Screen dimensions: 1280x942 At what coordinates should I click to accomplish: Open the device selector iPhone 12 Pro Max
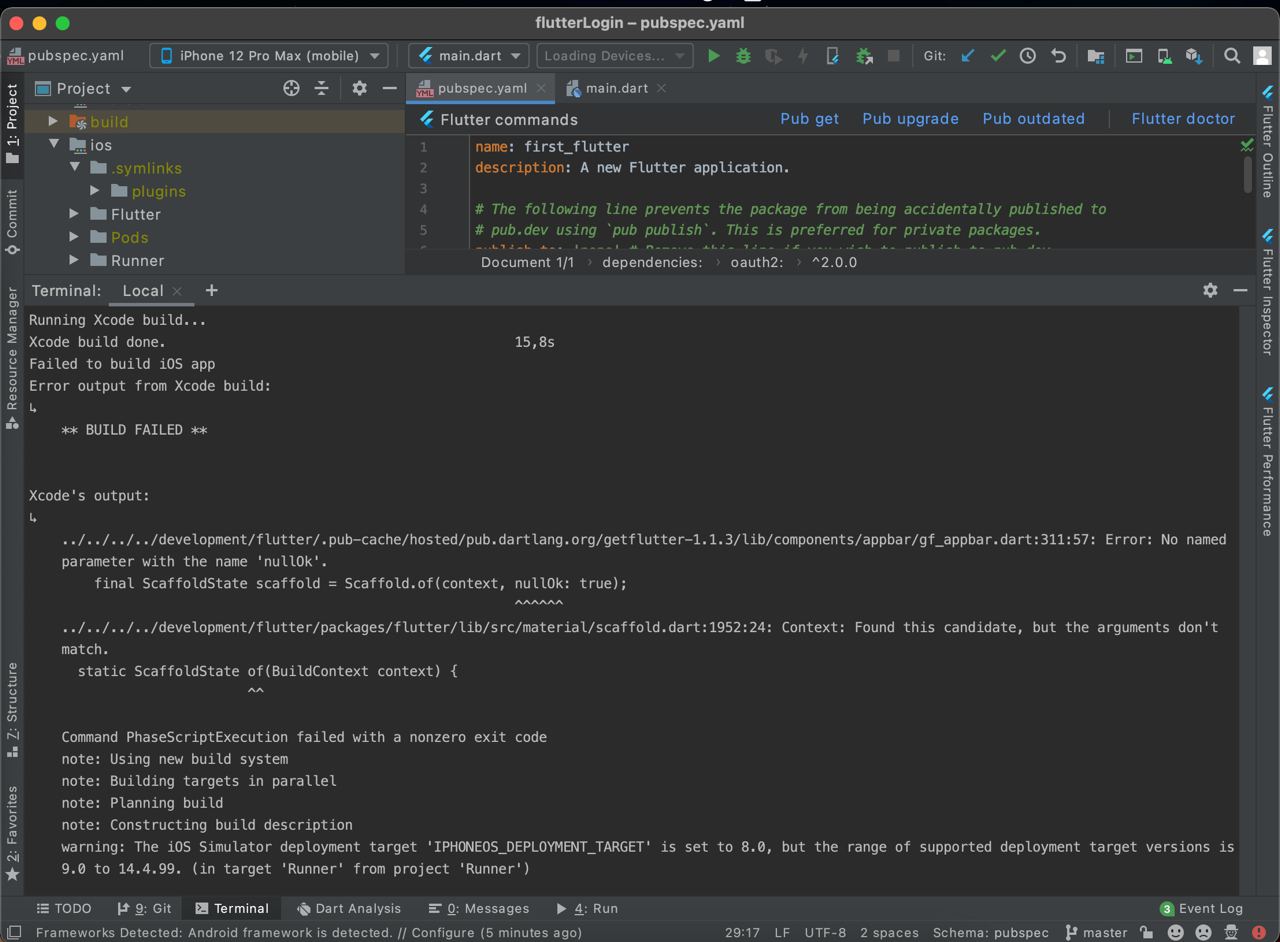pos(269,56)
